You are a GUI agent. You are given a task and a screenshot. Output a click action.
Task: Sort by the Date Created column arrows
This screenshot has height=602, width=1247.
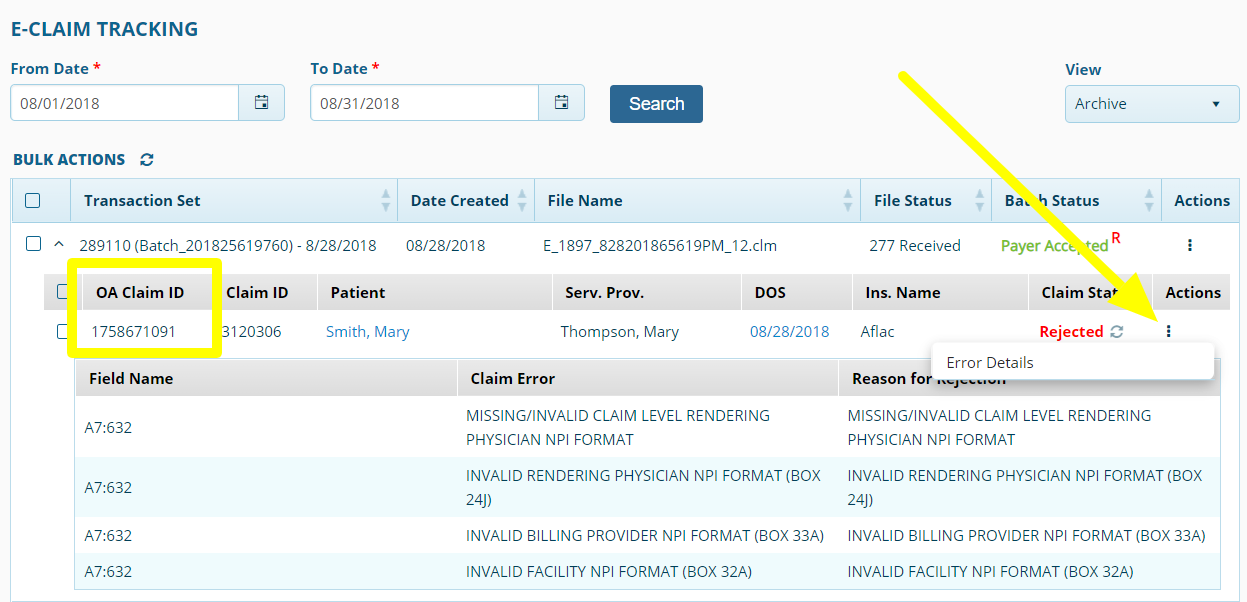coord(523,201)
